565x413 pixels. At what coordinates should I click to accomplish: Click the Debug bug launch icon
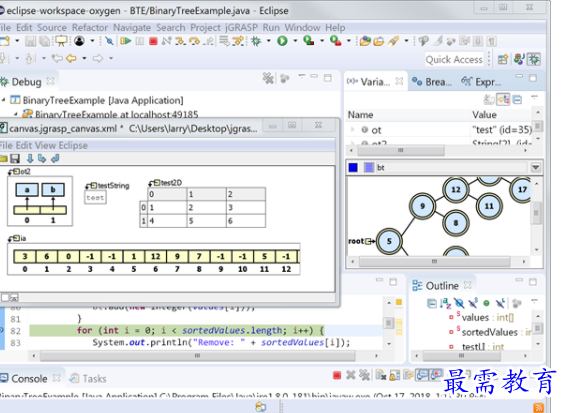click(256, 41)
